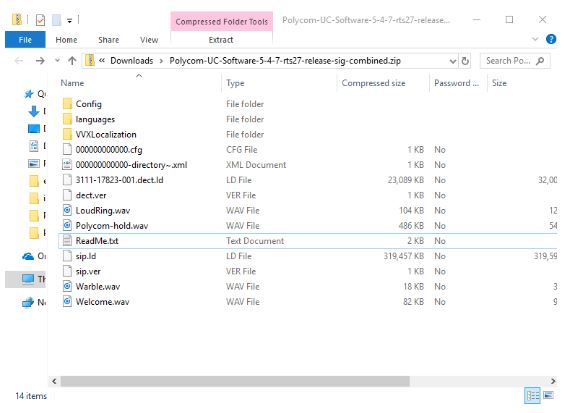Open the Share ribbon tab
The width and height of the screenshot is (571, 413).
109,40
